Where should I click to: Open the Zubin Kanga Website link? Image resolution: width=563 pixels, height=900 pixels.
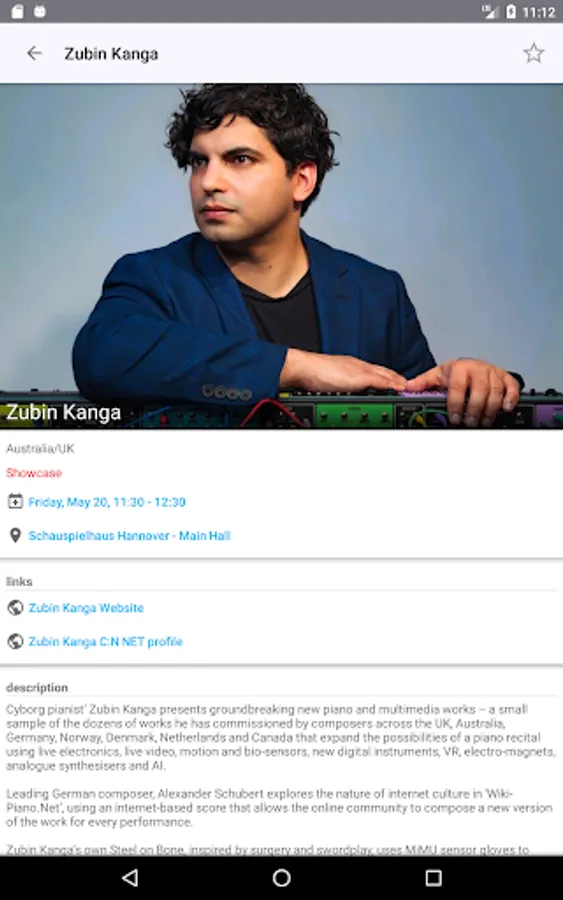point(86,608)
